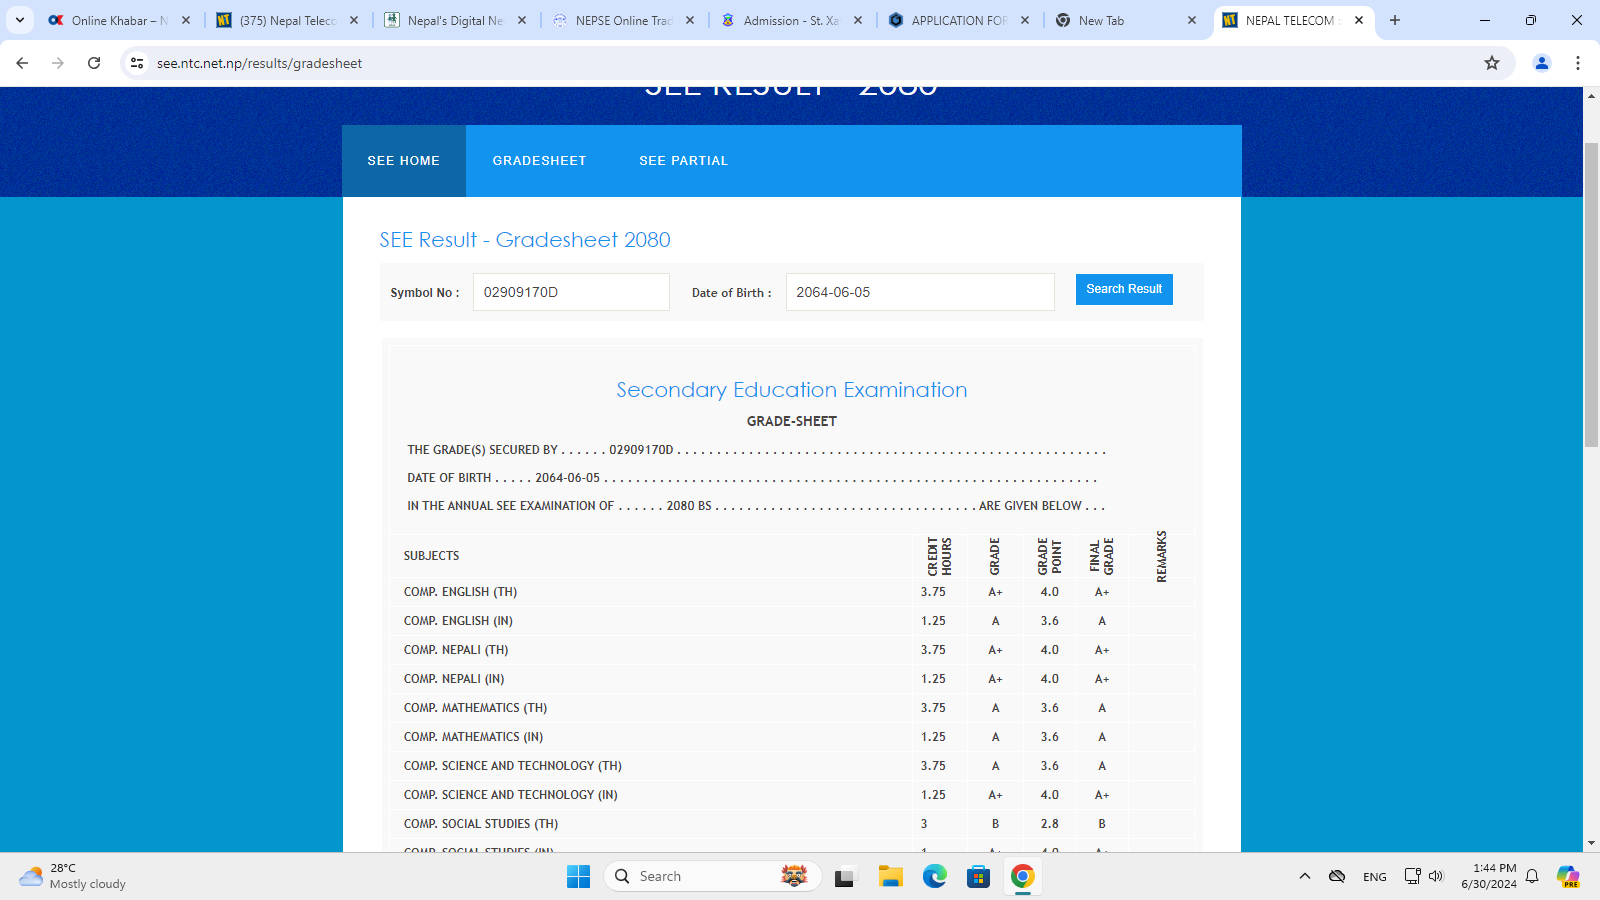Open the Windows Start menu

[x=578, y=877]
